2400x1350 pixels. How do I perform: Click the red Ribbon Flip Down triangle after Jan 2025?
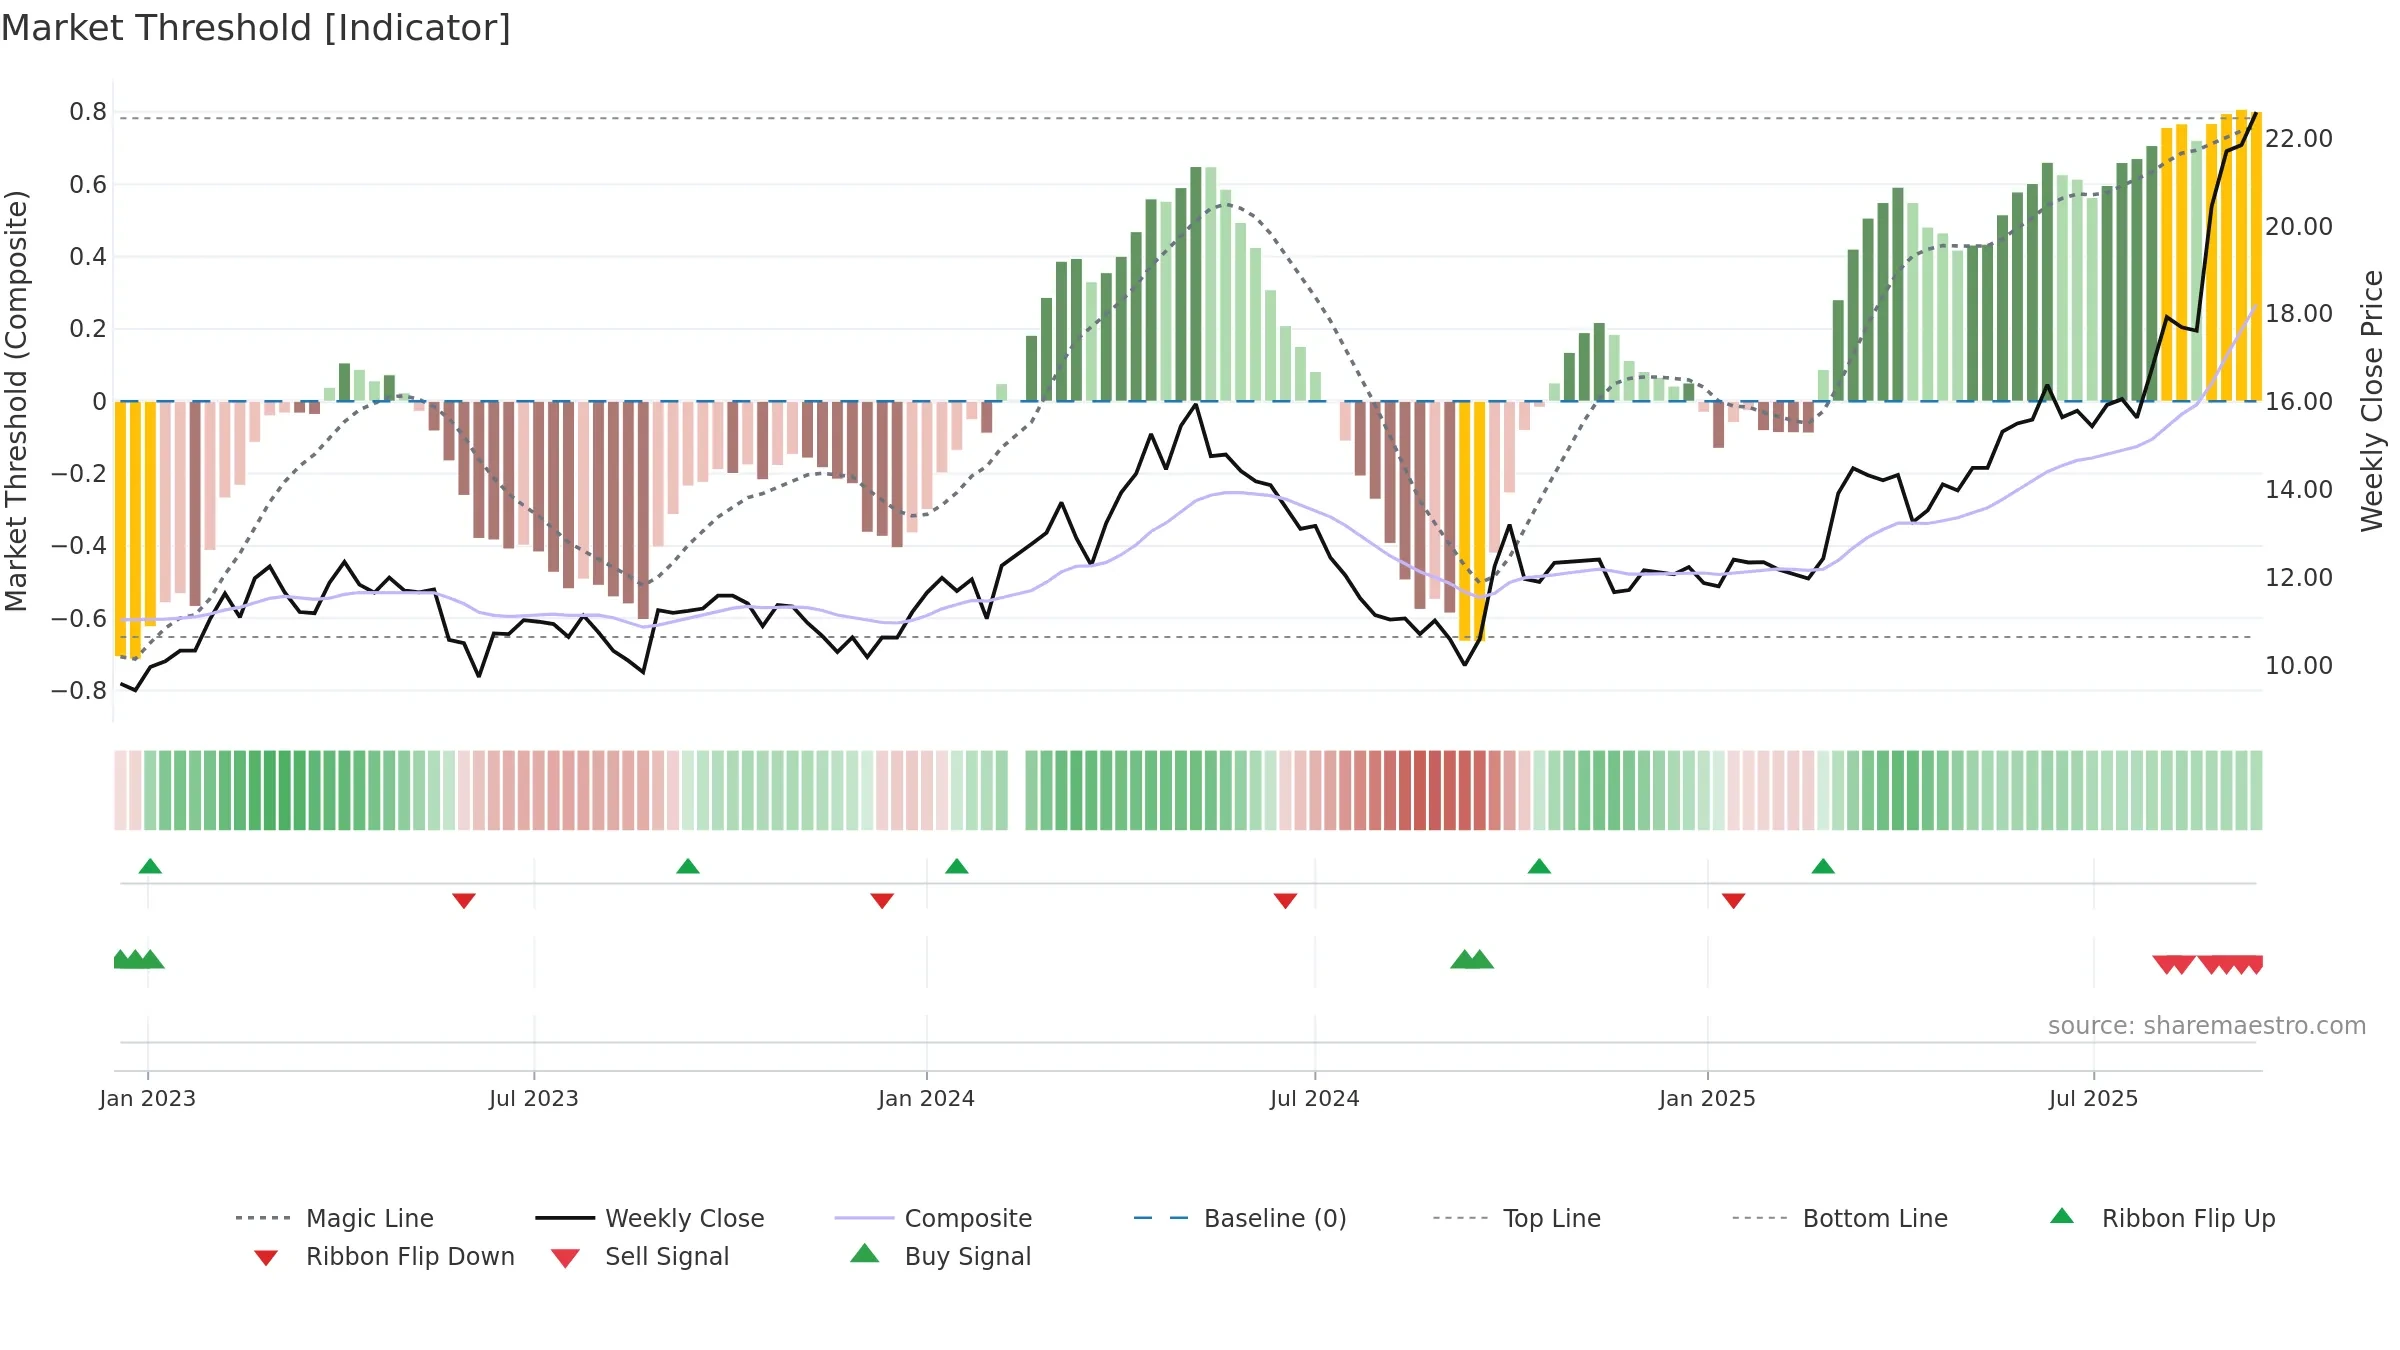(x=1734, y=901)
